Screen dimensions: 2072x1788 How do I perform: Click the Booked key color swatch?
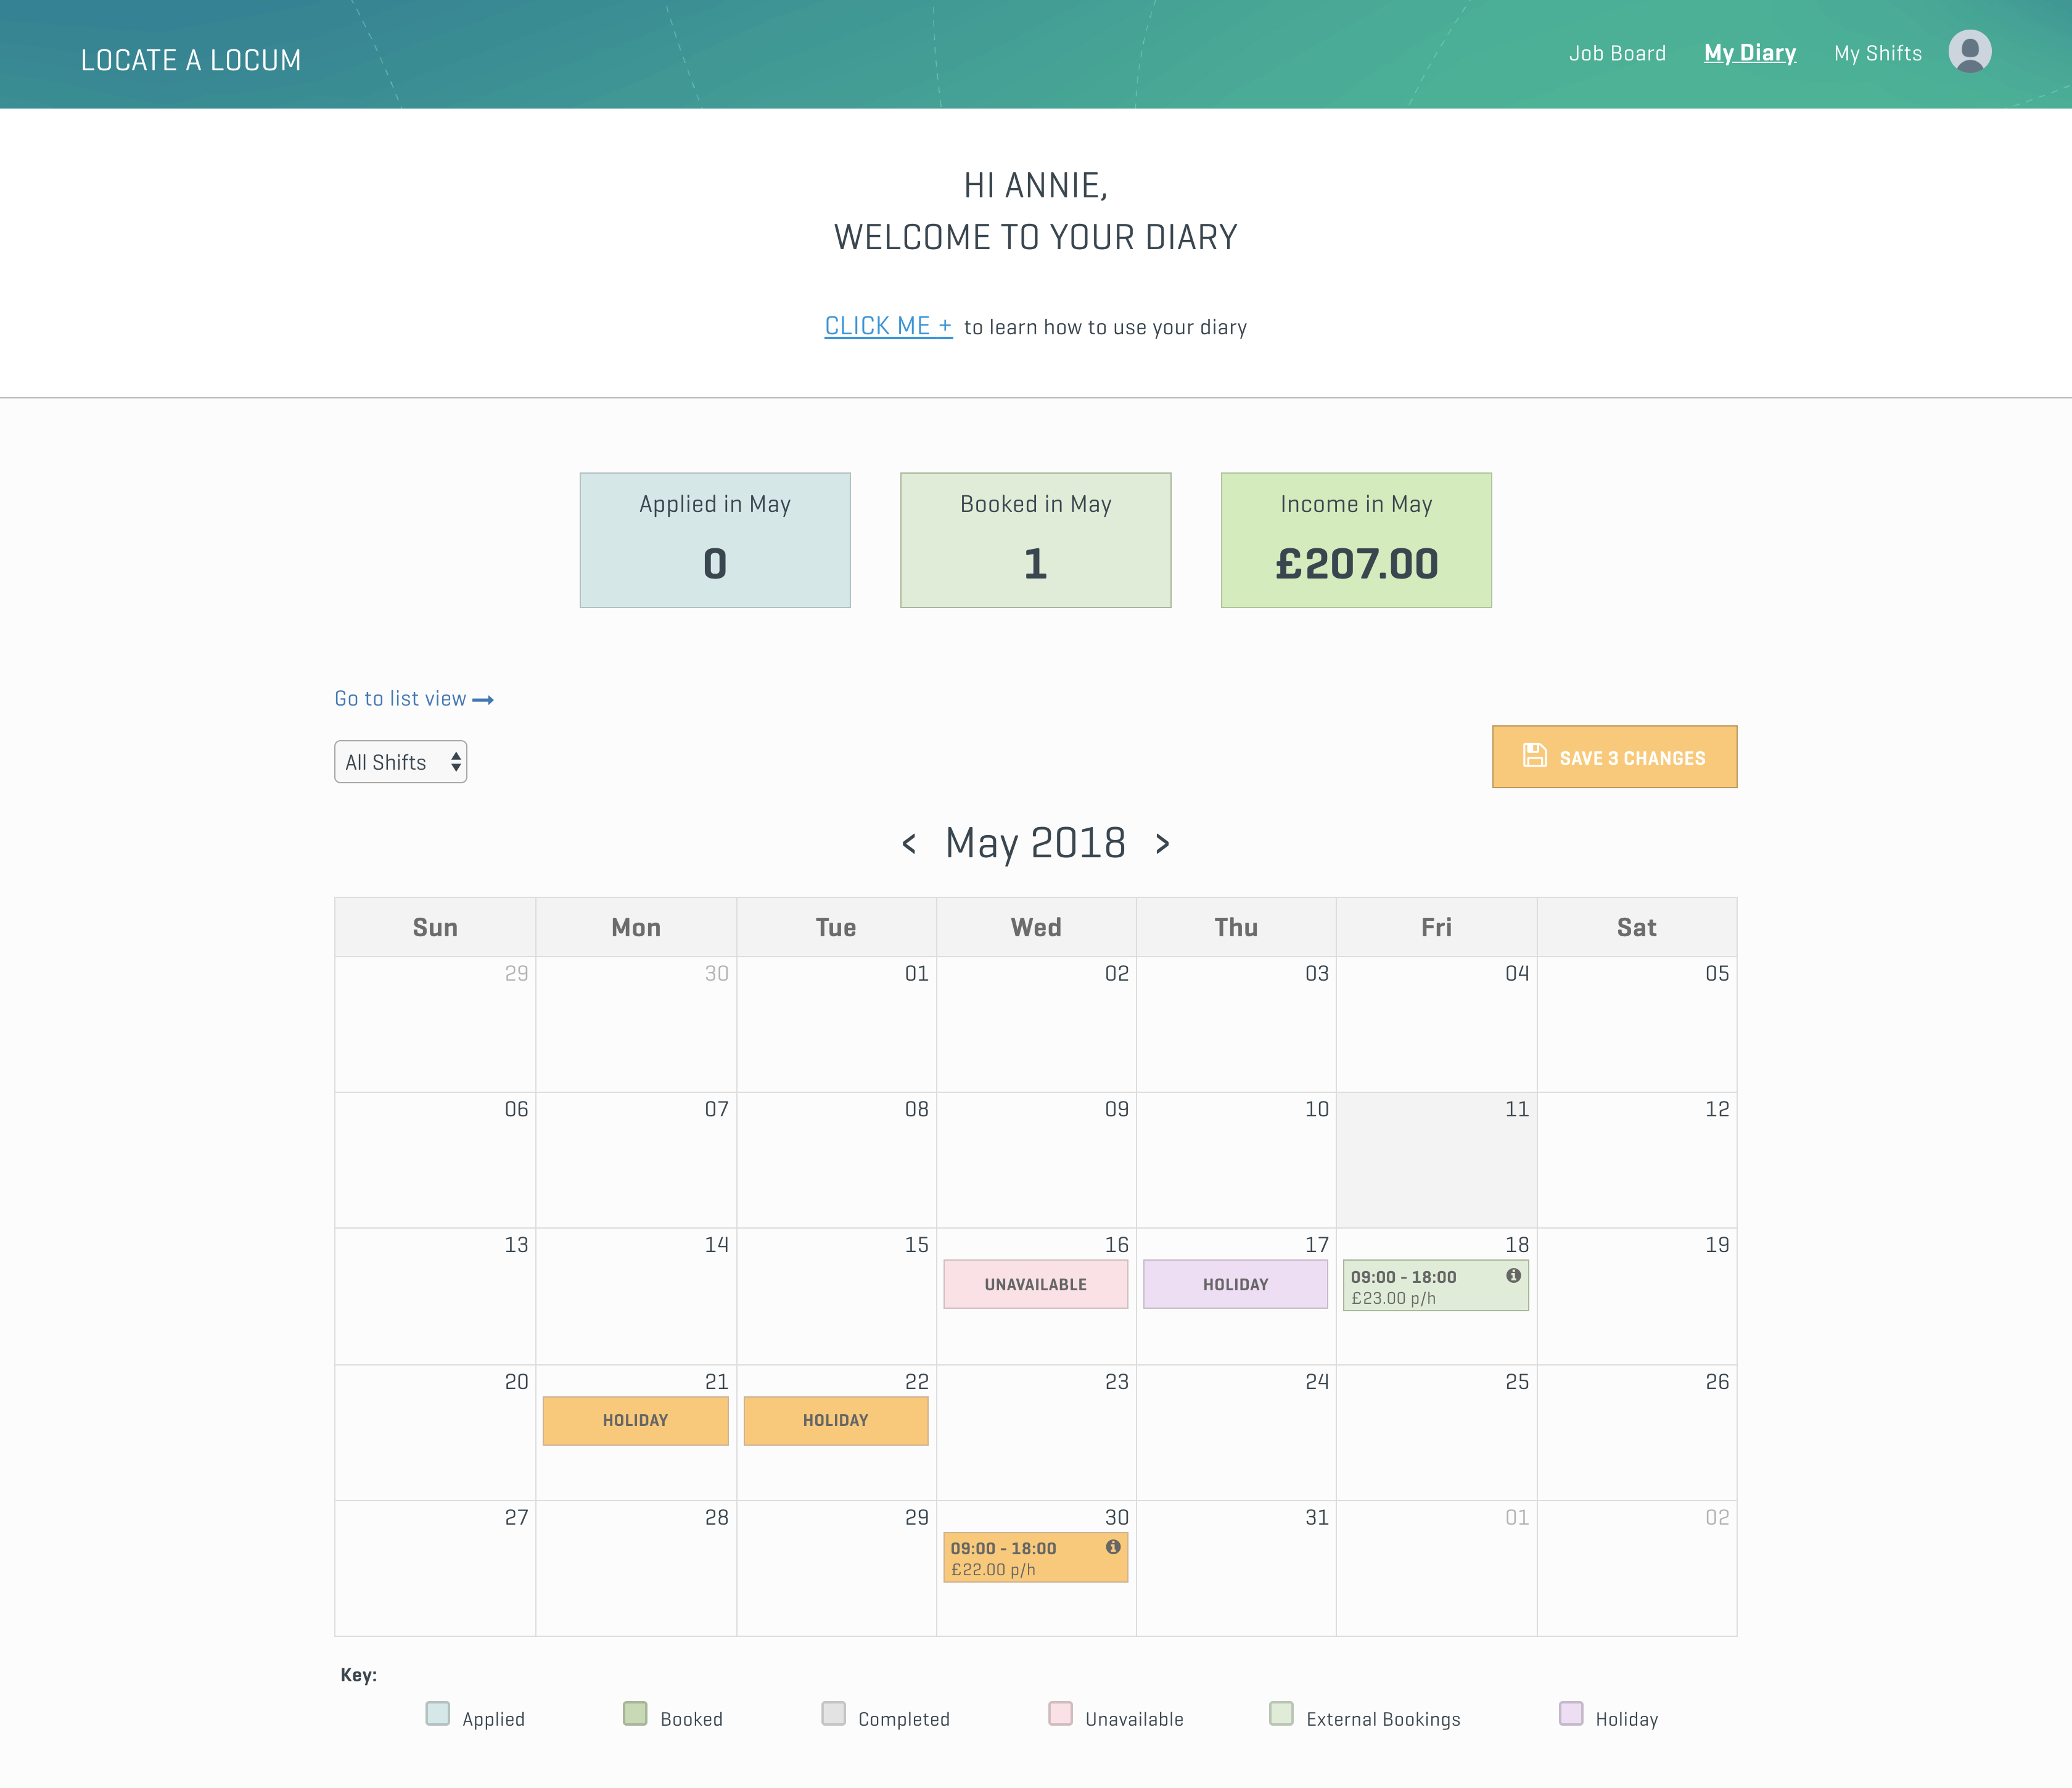[x=634, y=1713]
